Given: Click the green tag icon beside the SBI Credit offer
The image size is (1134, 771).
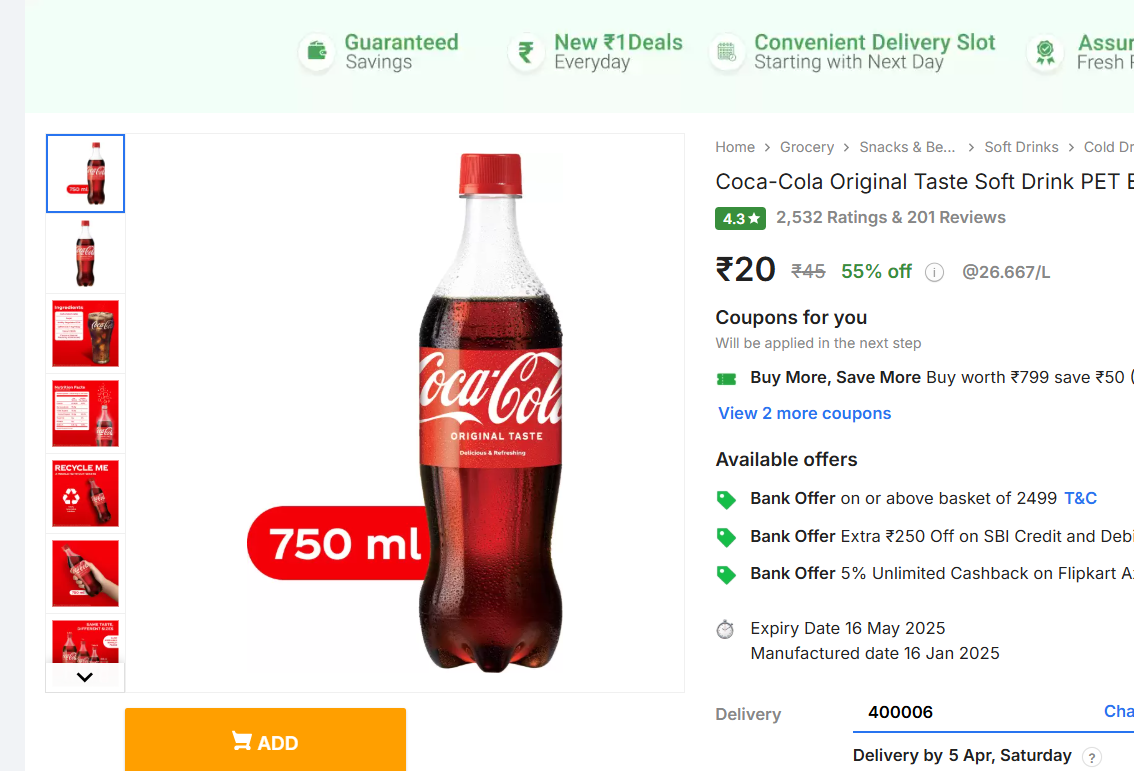Looking at the screenshot, I should click(726, 537).
